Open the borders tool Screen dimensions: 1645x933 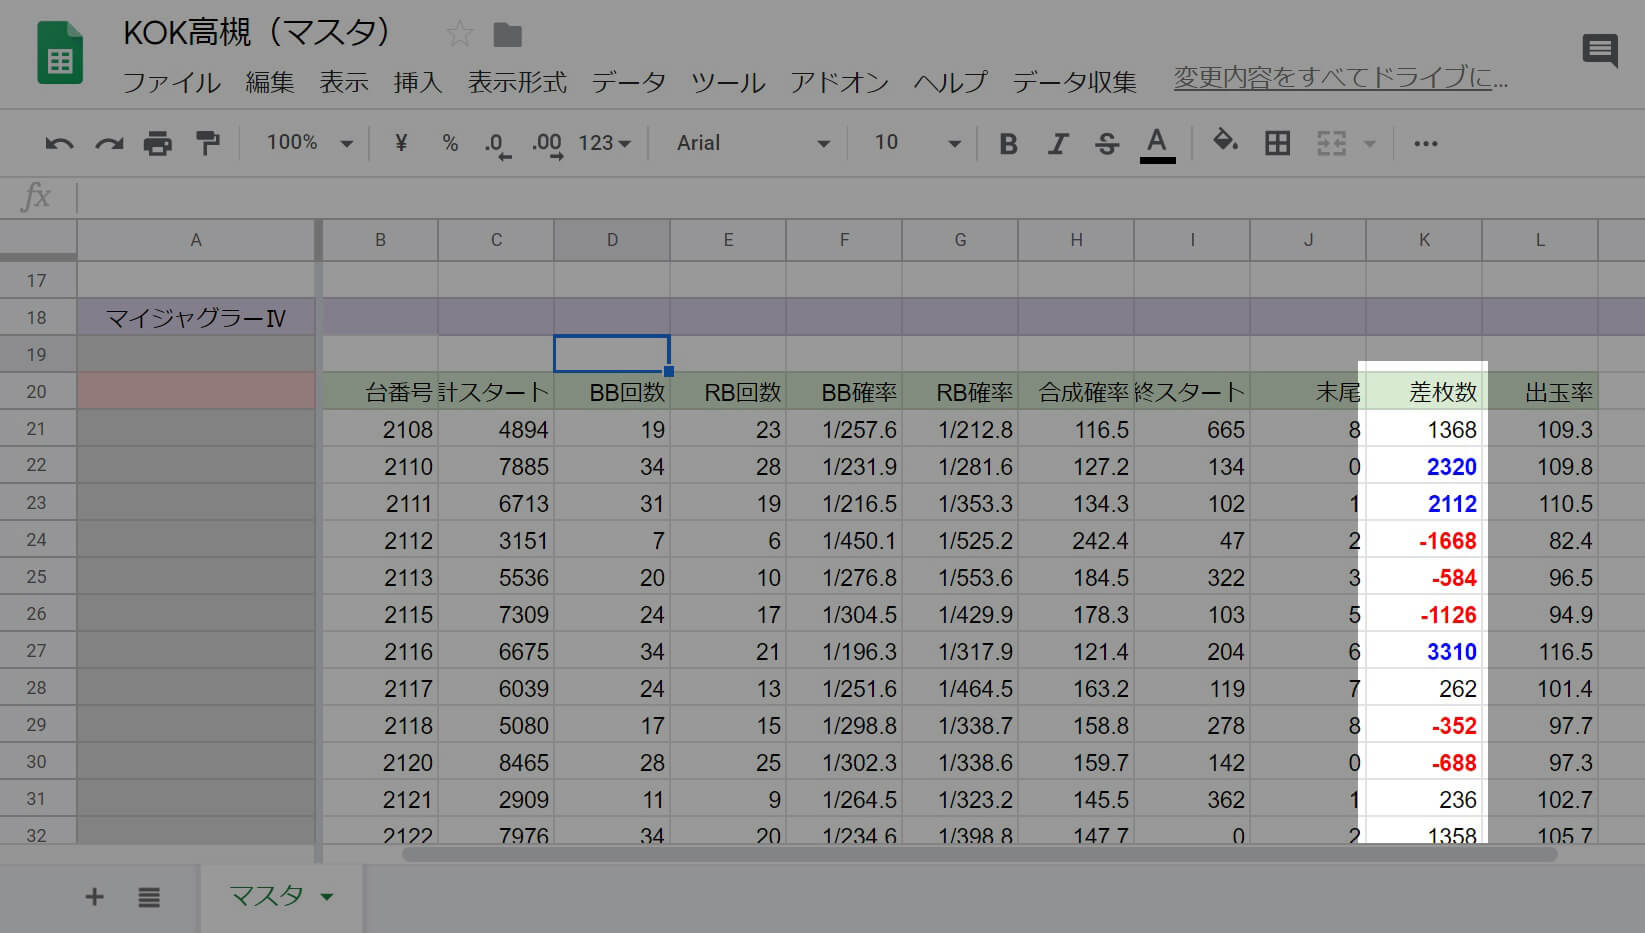pos(1277,143)
